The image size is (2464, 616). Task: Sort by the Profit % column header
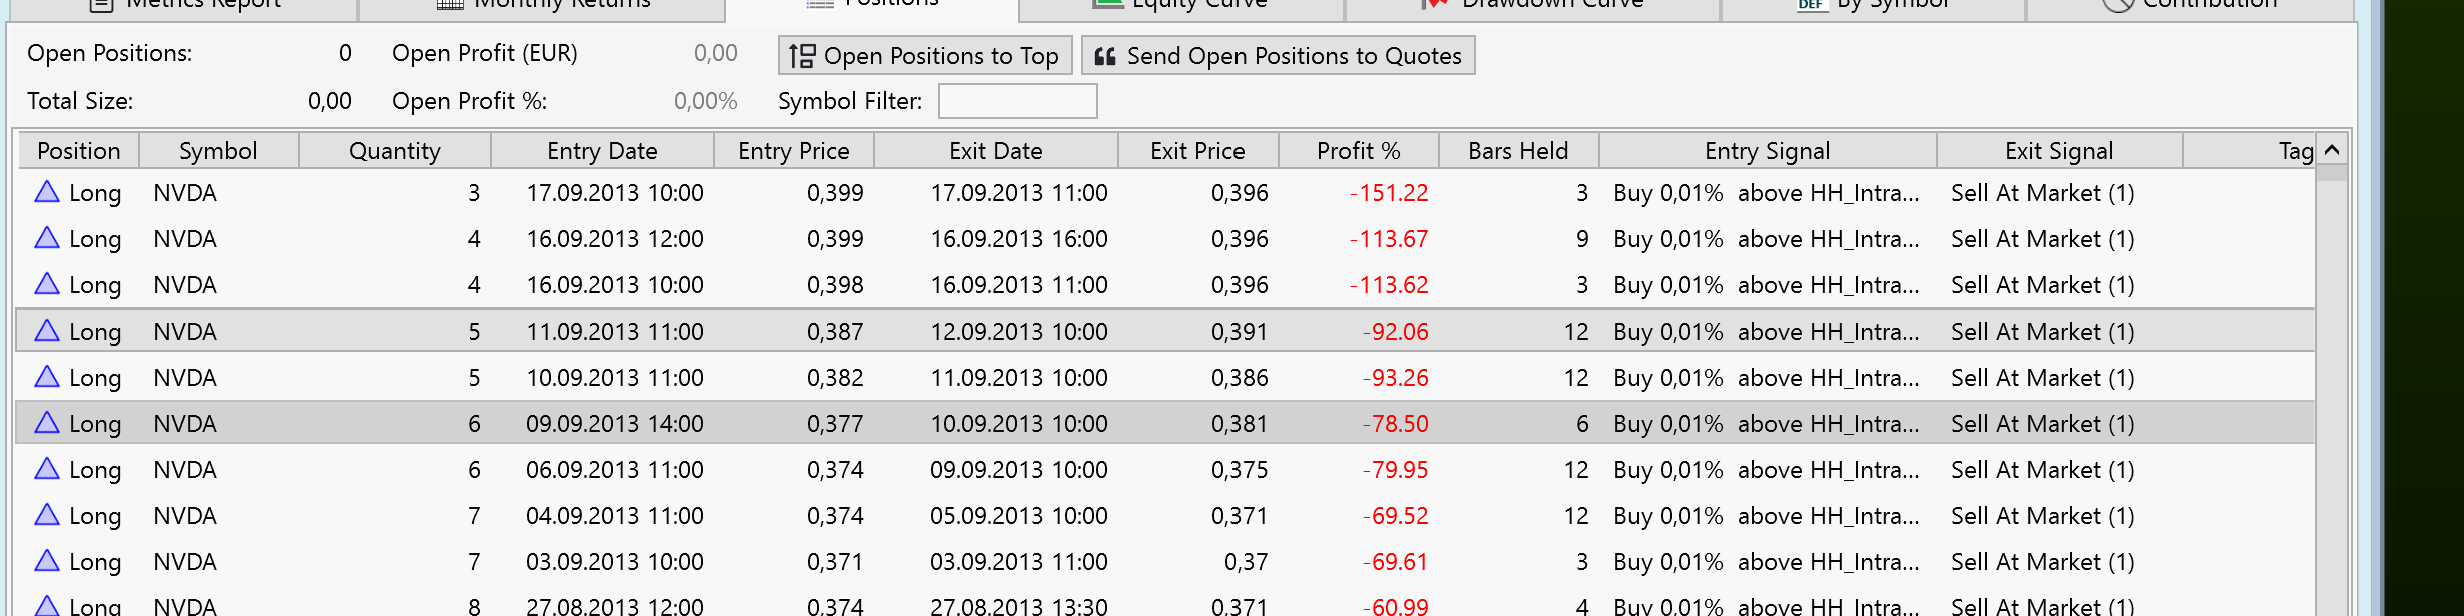tap(1358, 151)
